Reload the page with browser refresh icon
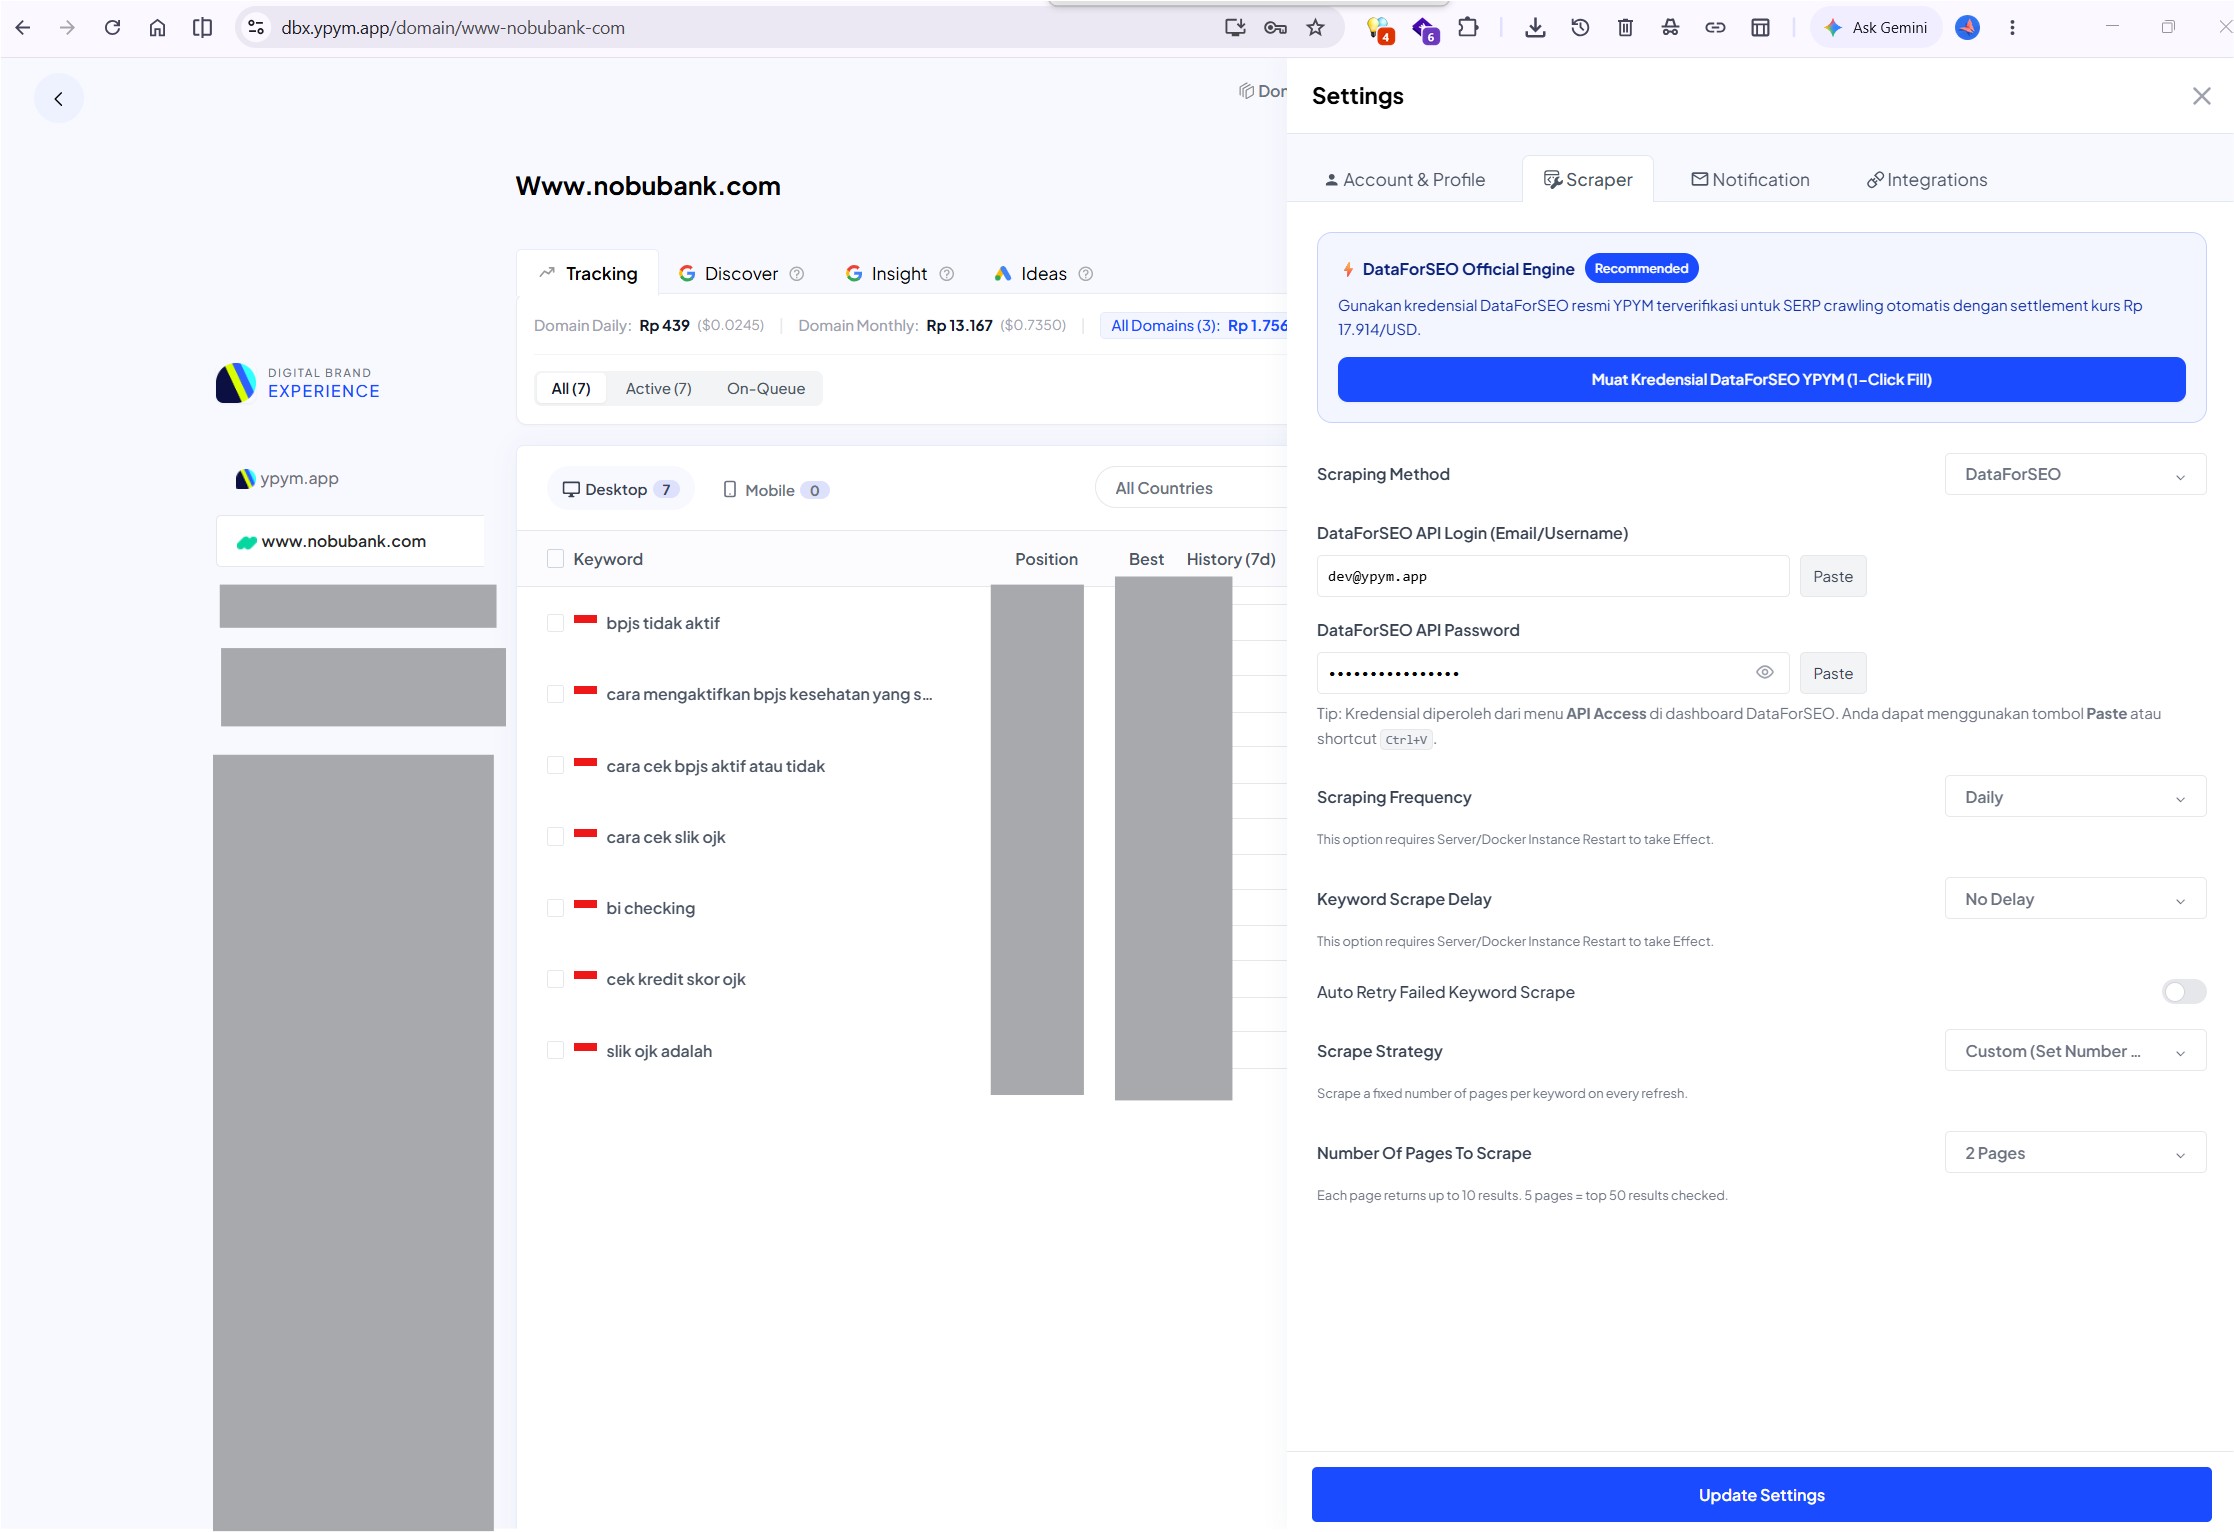Screen dimensions: 2234x1532 [x=112, y=28]
